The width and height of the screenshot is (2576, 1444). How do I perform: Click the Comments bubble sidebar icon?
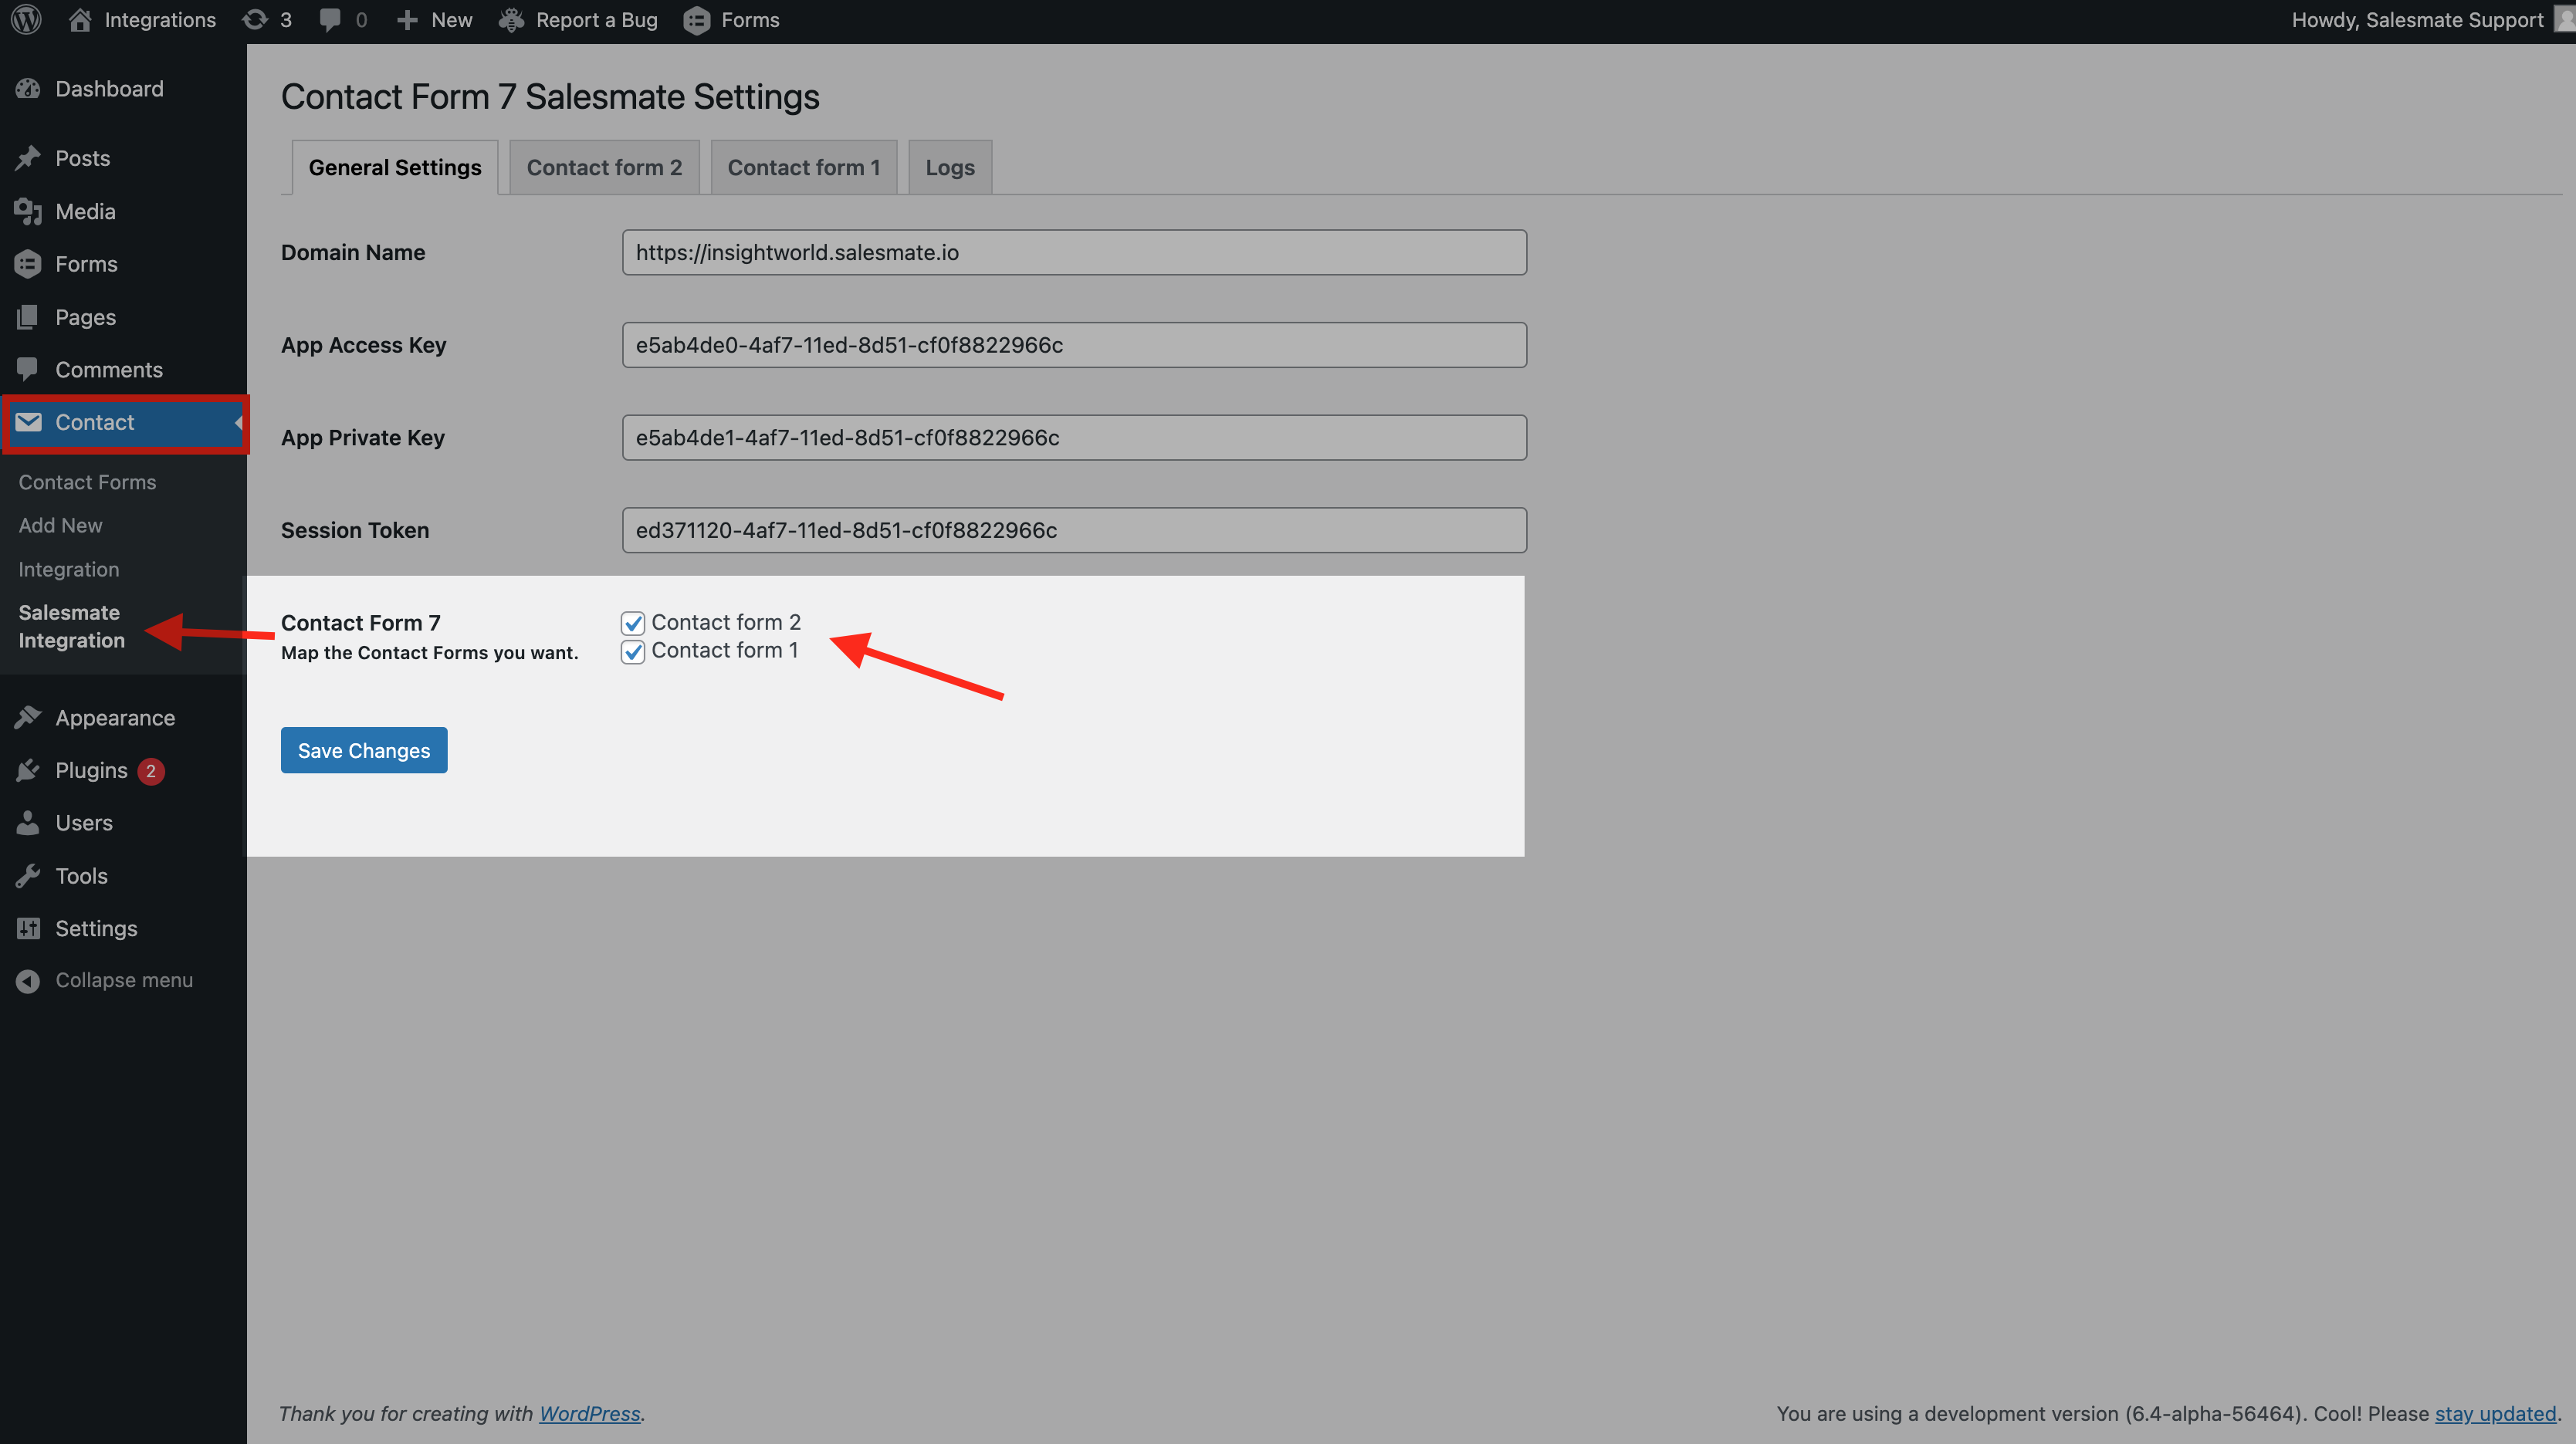(28, 369)
